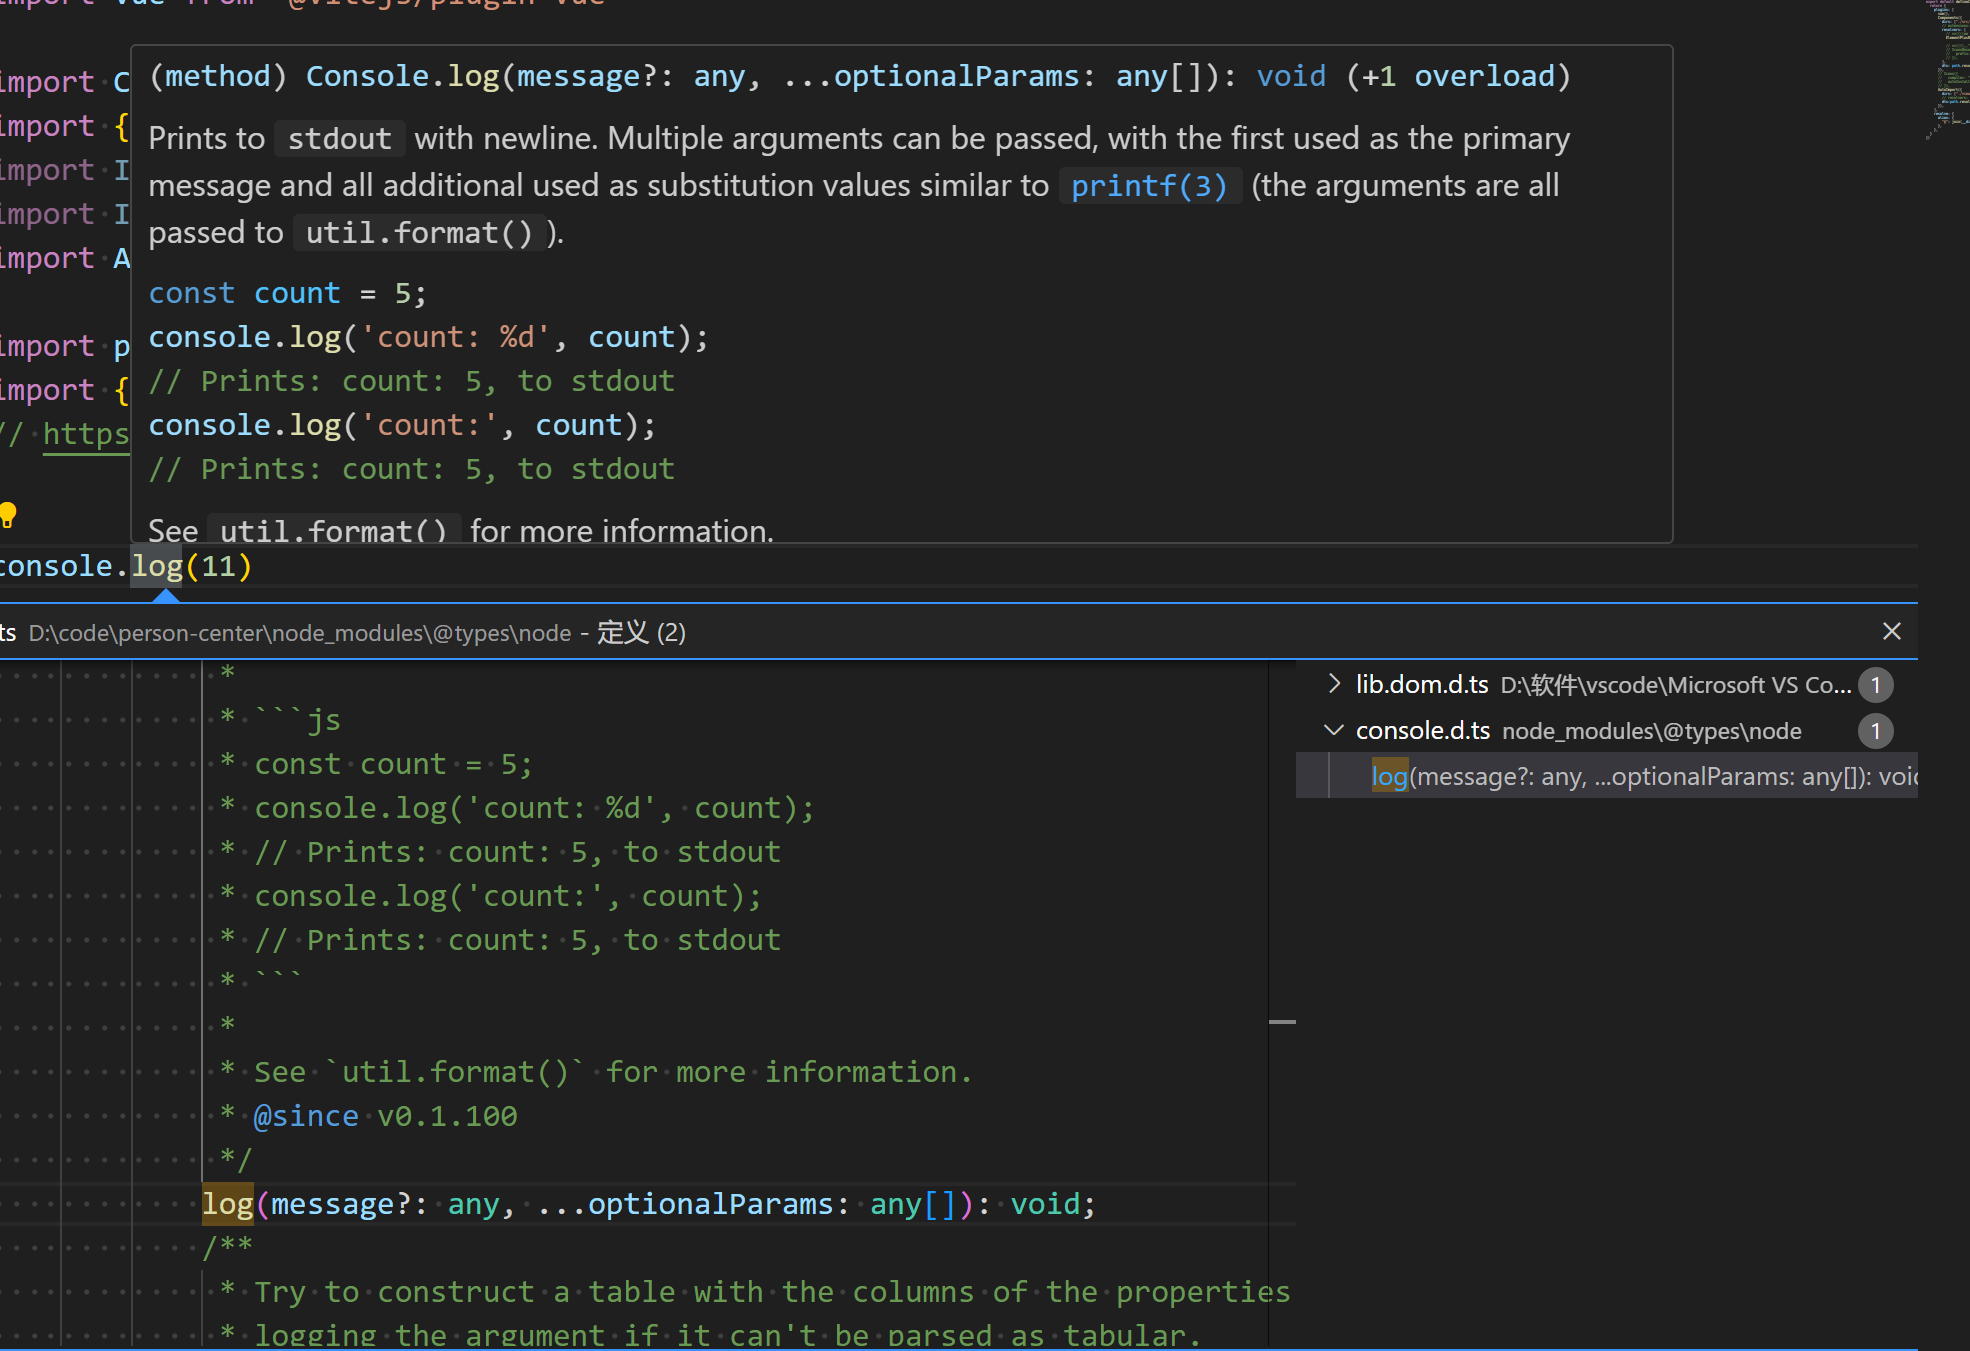Click the highlighted log definition in peek editor
This screenshot has width=1970, height=1351.
click(x=227, y=1204)
